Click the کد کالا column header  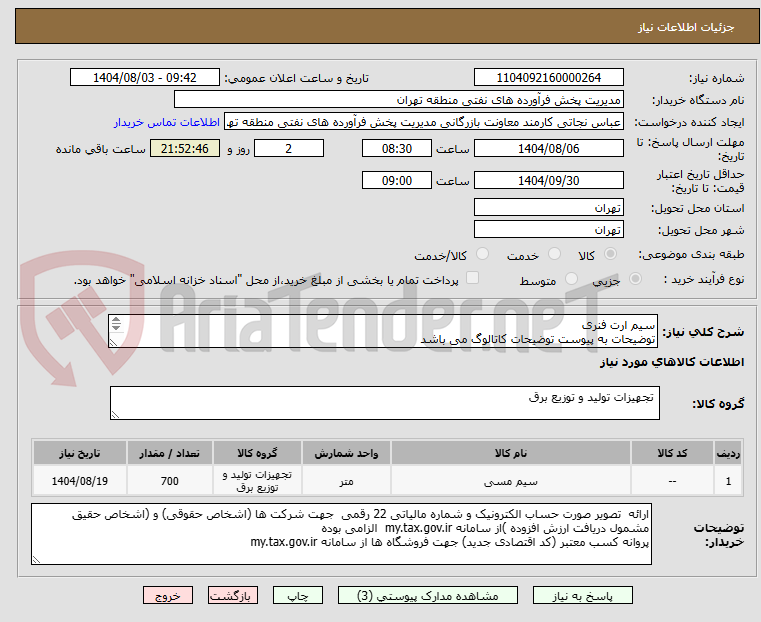point(672,453)
